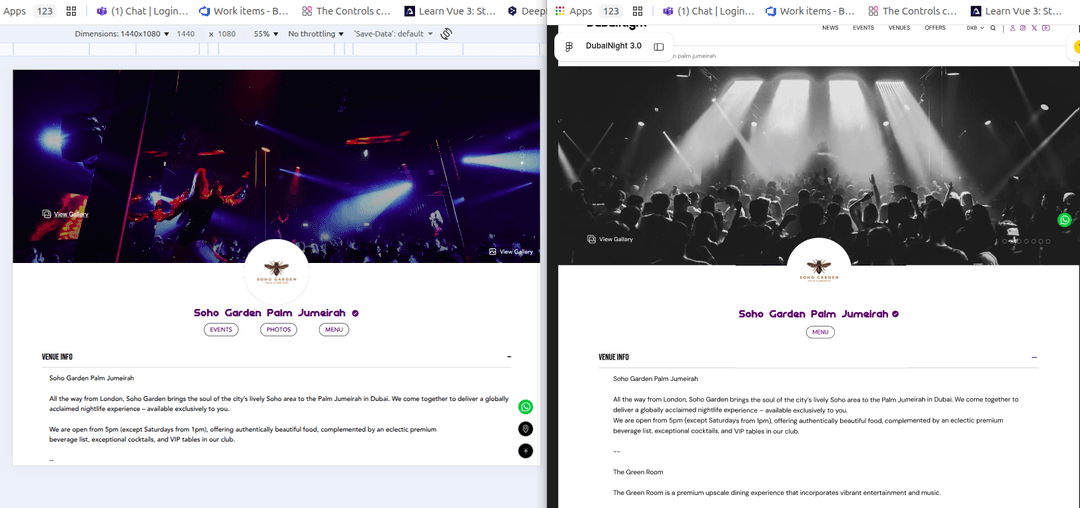
Task: Collapse Venue Info section on left page
Action: [x=509, y=357]
